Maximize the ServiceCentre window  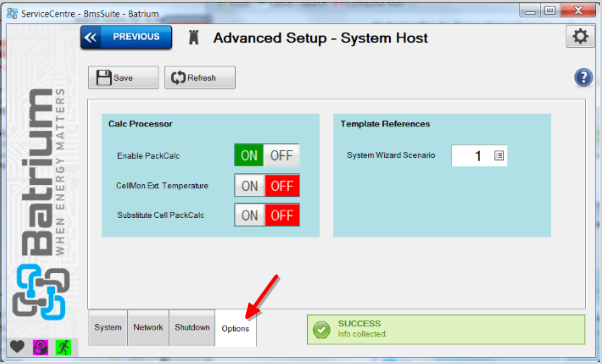click(x=550, y=11)
